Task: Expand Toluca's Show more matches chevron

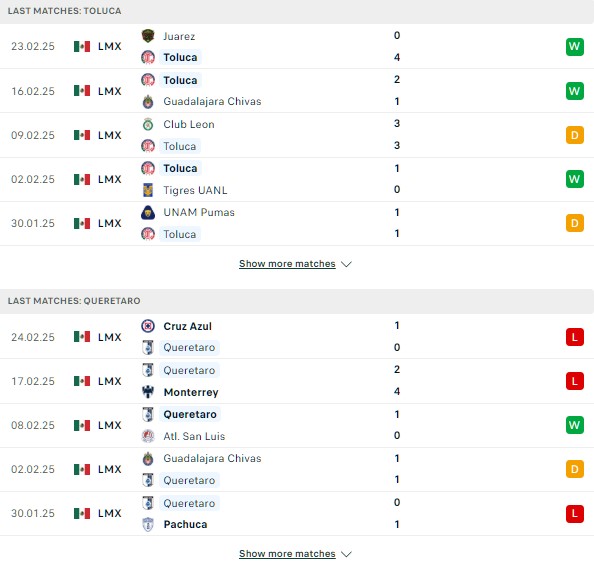Action: pyautogui.click(x=346, y=264)
